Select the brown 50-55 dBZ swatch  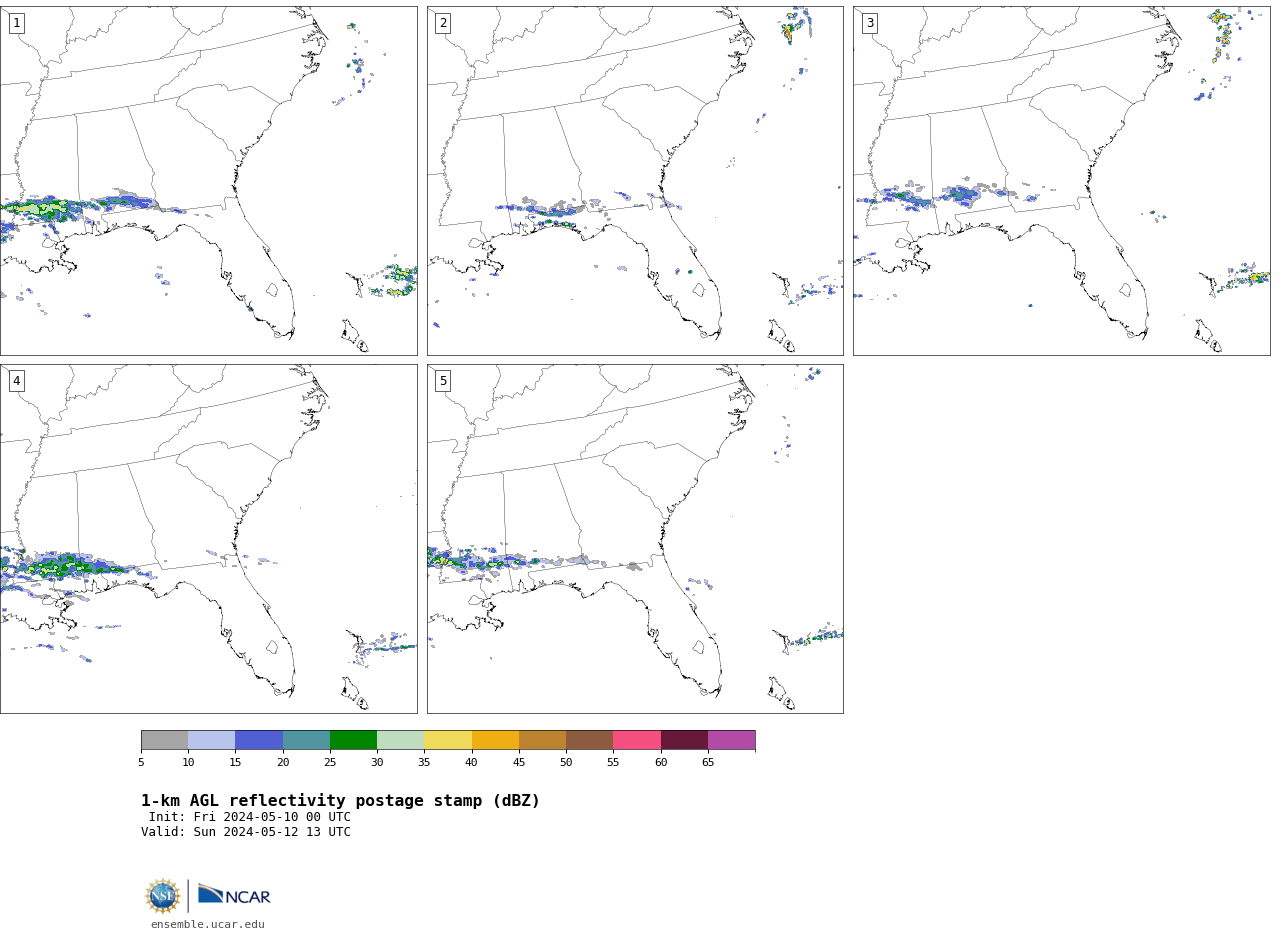[x=589, y=740]
